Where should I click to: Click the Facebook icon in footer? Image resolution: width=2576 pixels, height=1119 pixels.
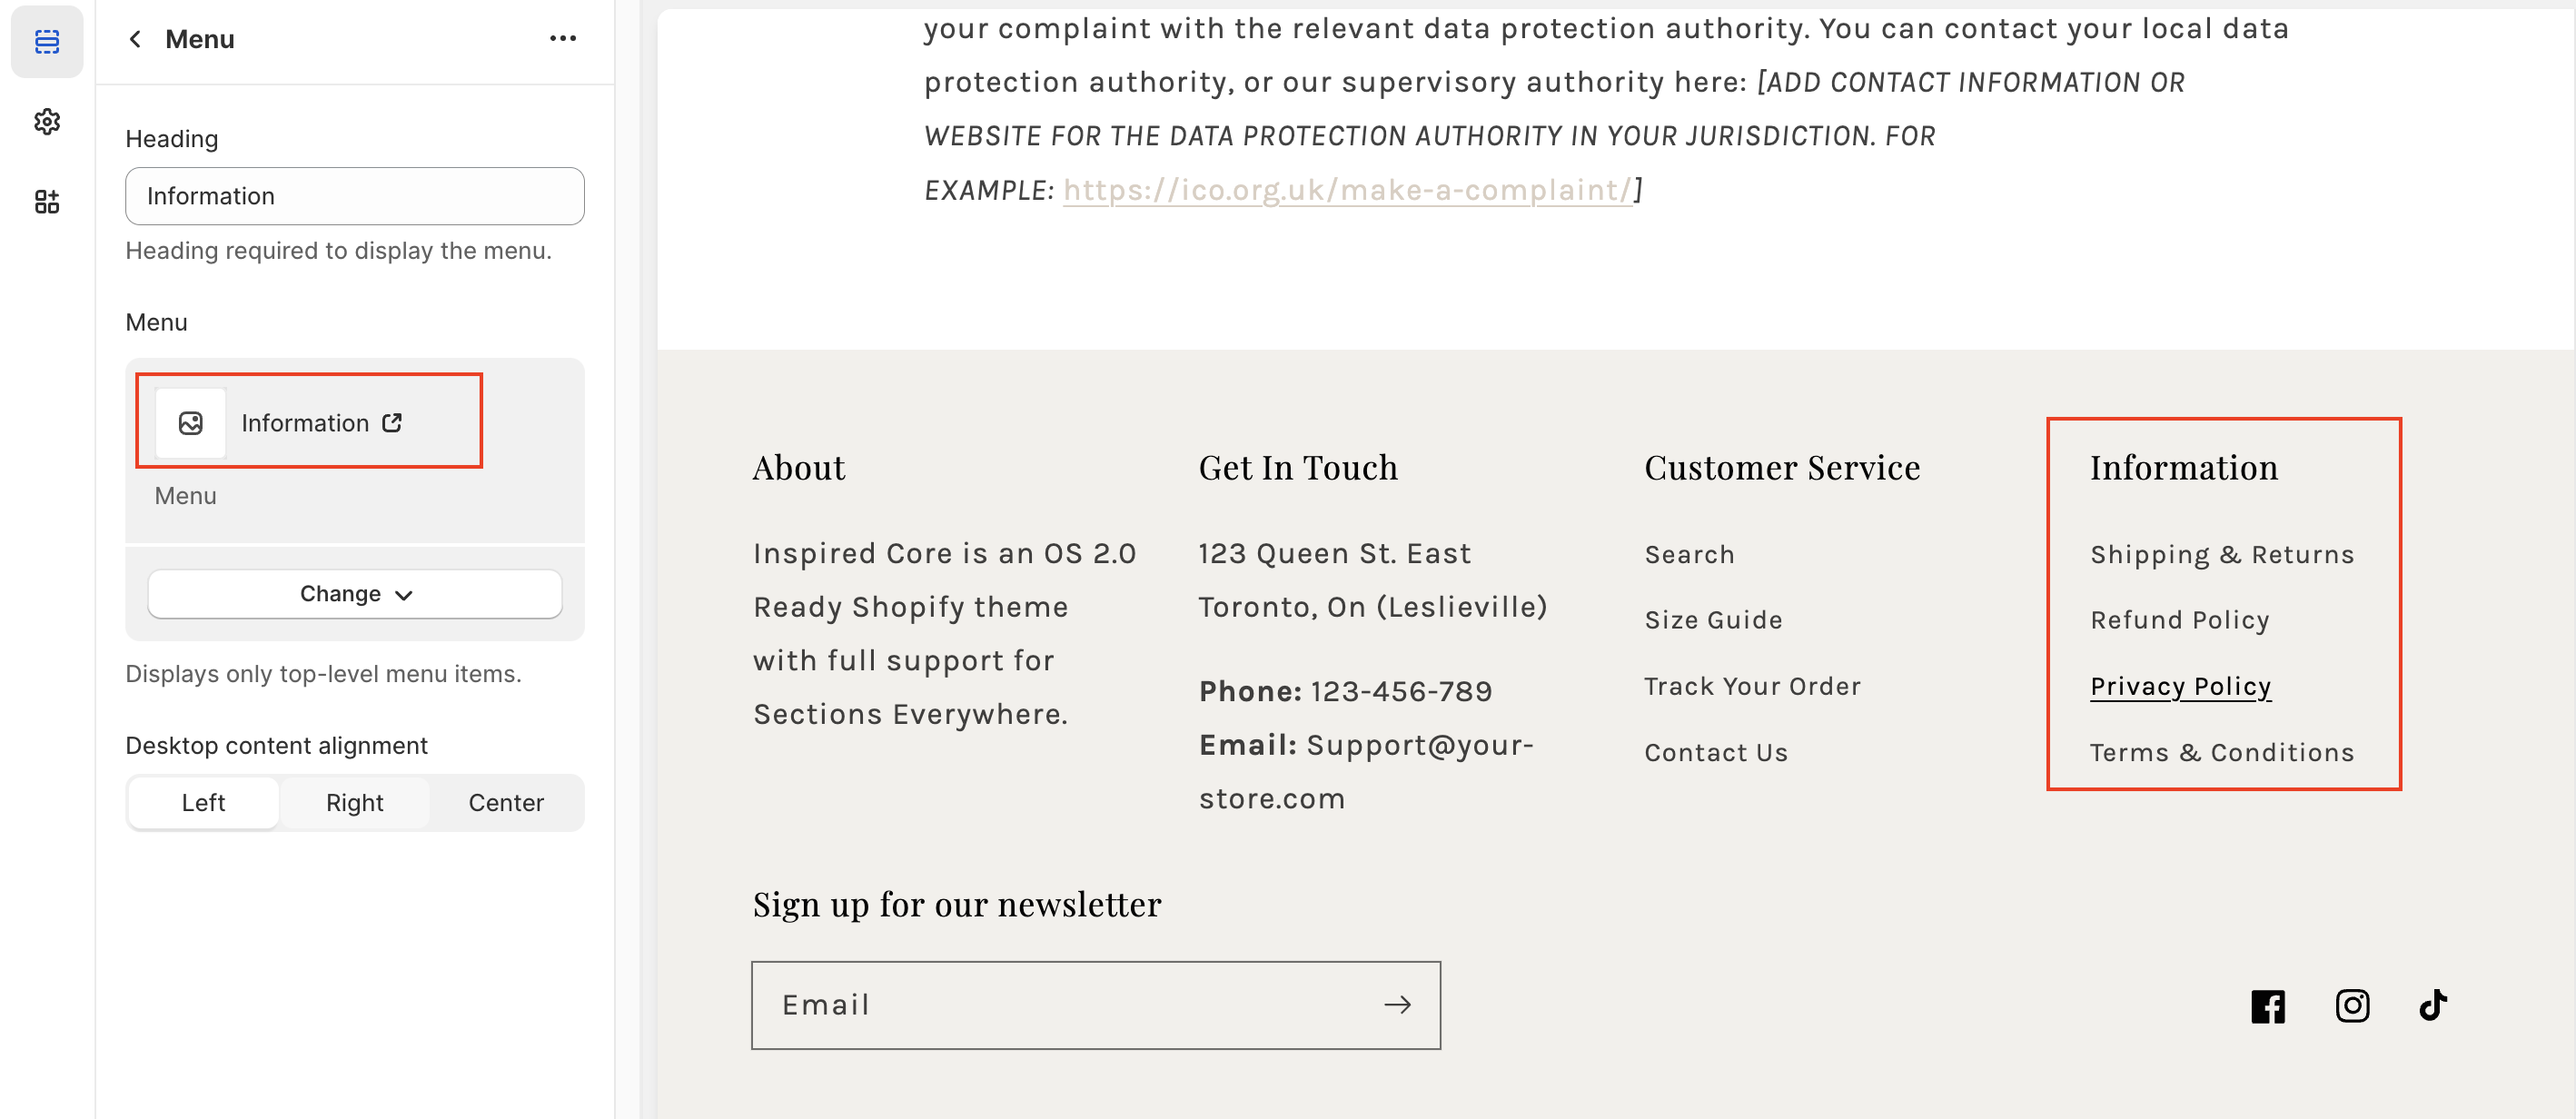point(2267,1005)
